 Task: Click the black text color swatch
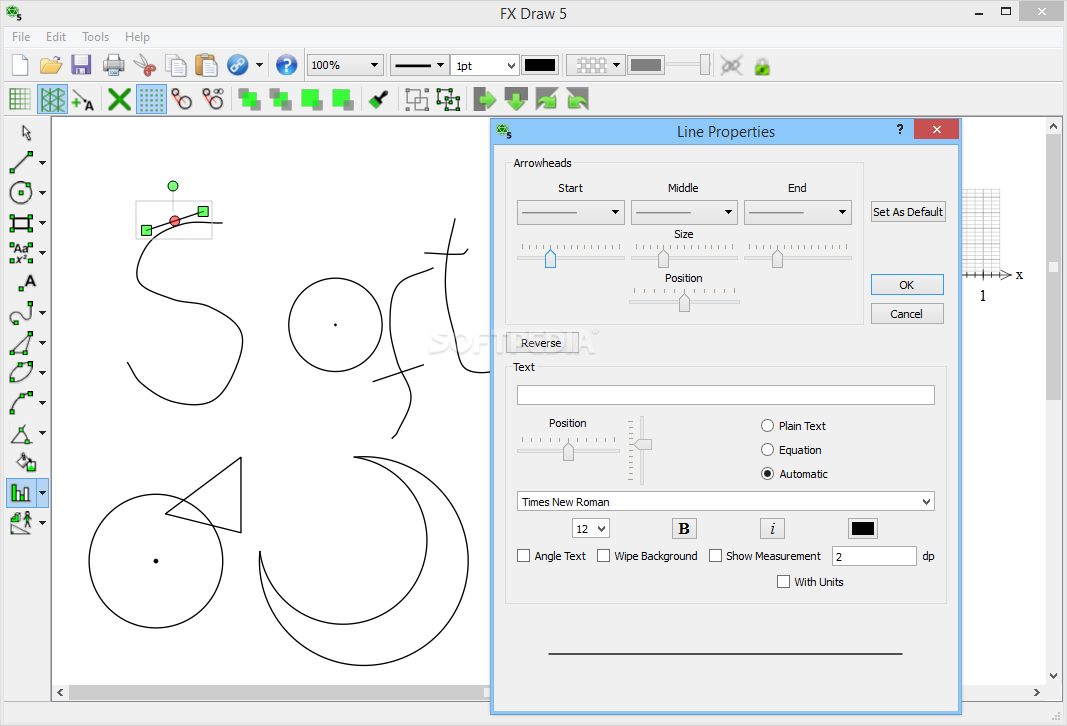coord(863,529)
